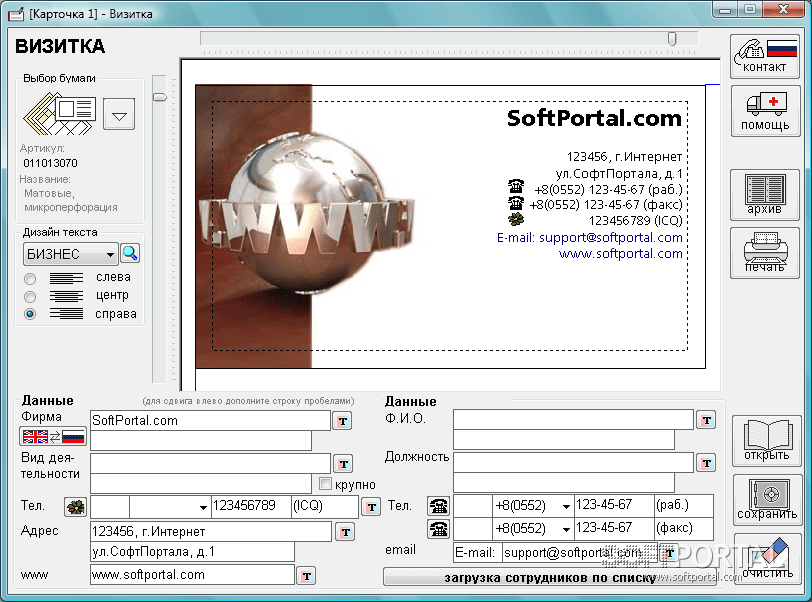Click the second empty line under Фирма
This screenshot has width=812, height=602.
[x=200, y=440]
